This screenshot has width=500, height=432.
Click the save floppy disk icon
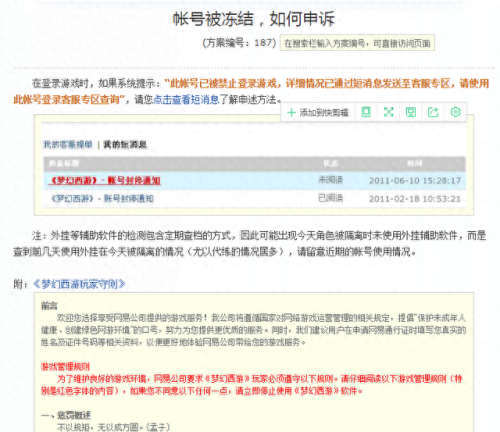411,112
